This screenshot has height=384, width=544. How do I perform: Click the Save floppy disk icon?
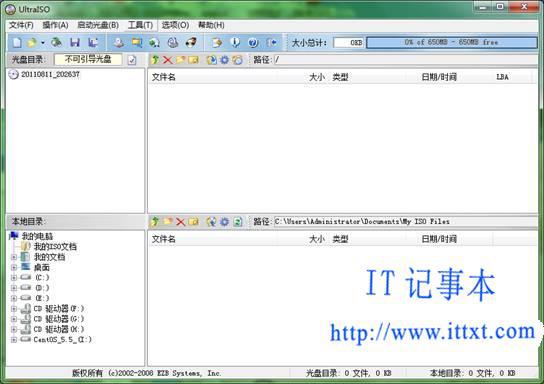[75, 42]
